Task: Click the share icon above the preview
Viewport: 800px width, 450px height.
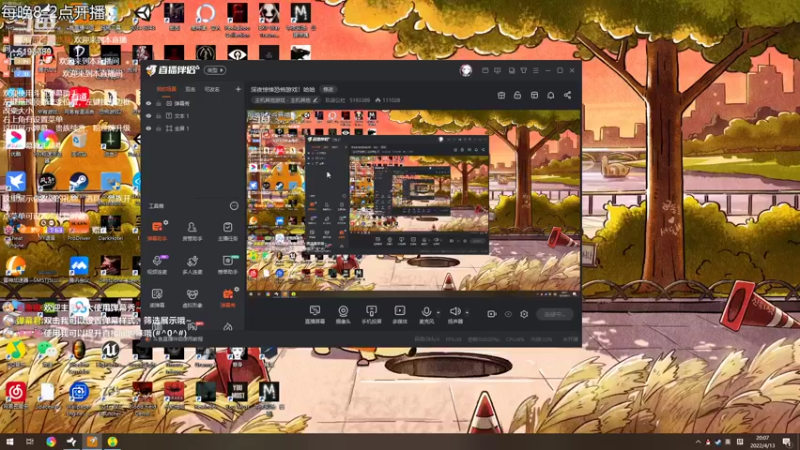Action: pos(567,95)
